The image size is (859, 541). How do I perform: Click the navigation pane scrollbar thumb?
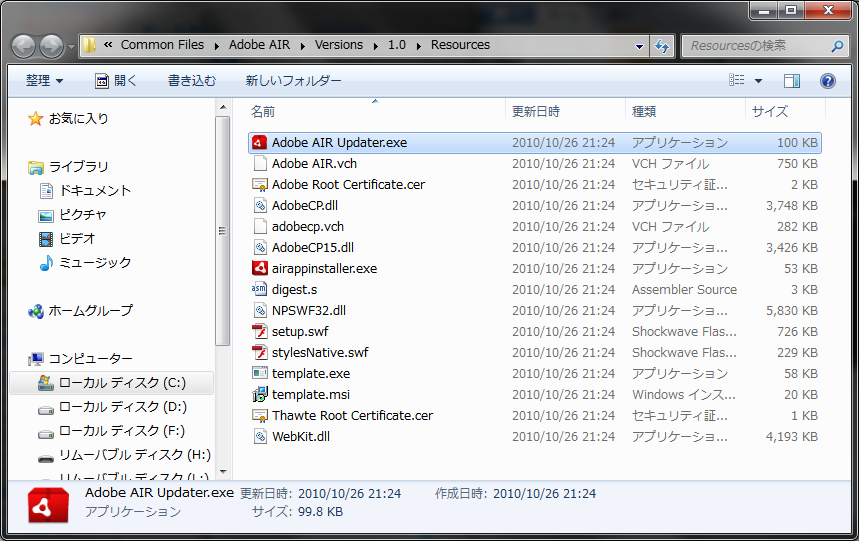point(222,231)
